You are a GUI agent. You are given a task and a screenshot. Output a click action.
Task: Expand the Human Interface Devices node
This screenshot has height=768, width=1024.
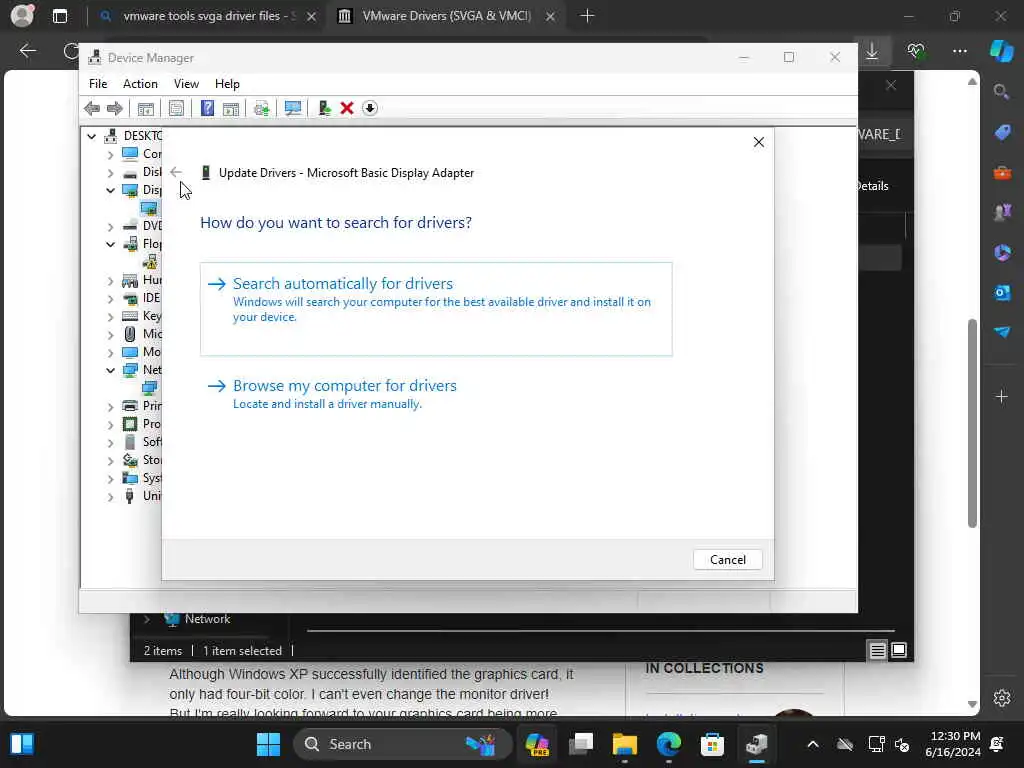tap(110, 280)
